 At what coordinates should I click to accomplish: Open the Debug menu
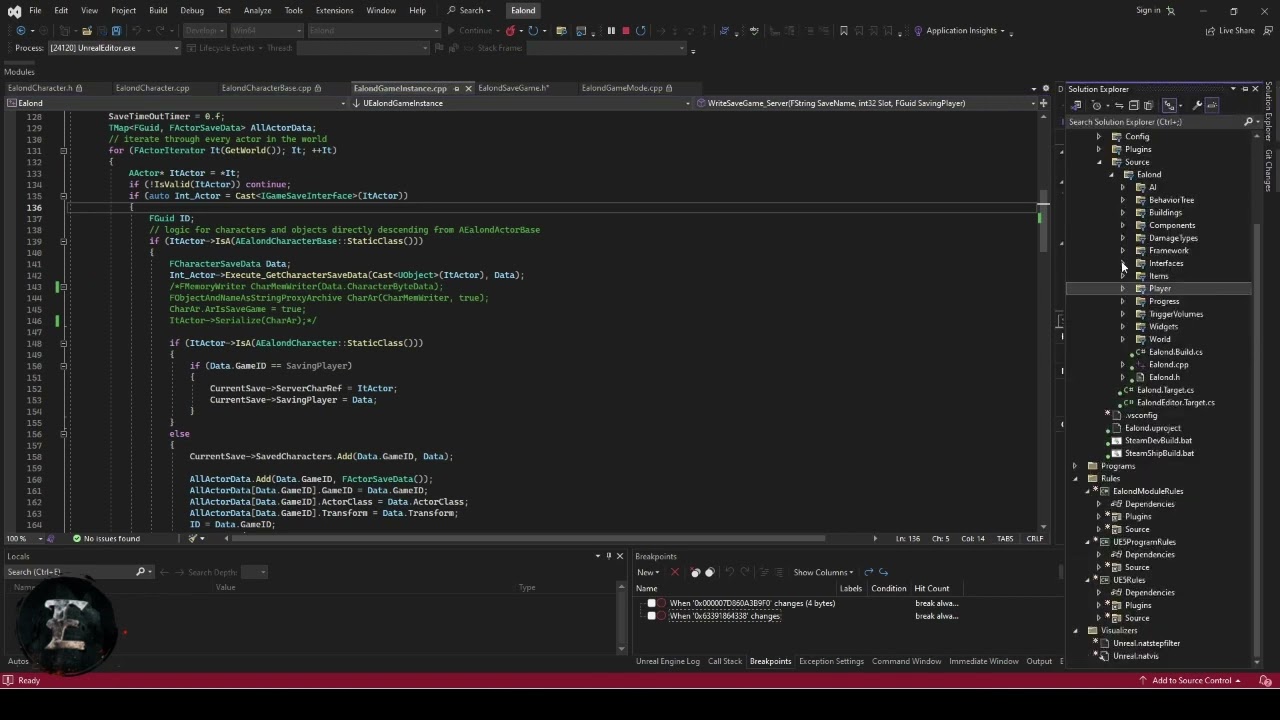tap(192, 10)
